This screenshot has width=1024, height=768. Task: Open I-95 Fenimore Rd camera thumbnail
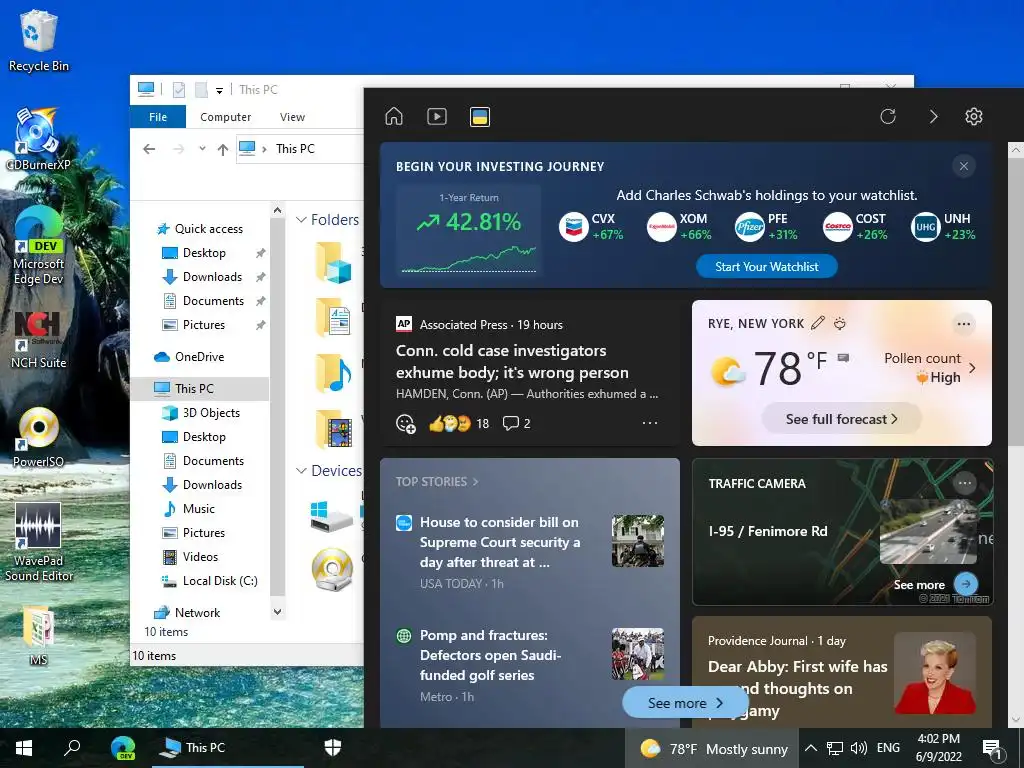928,532
